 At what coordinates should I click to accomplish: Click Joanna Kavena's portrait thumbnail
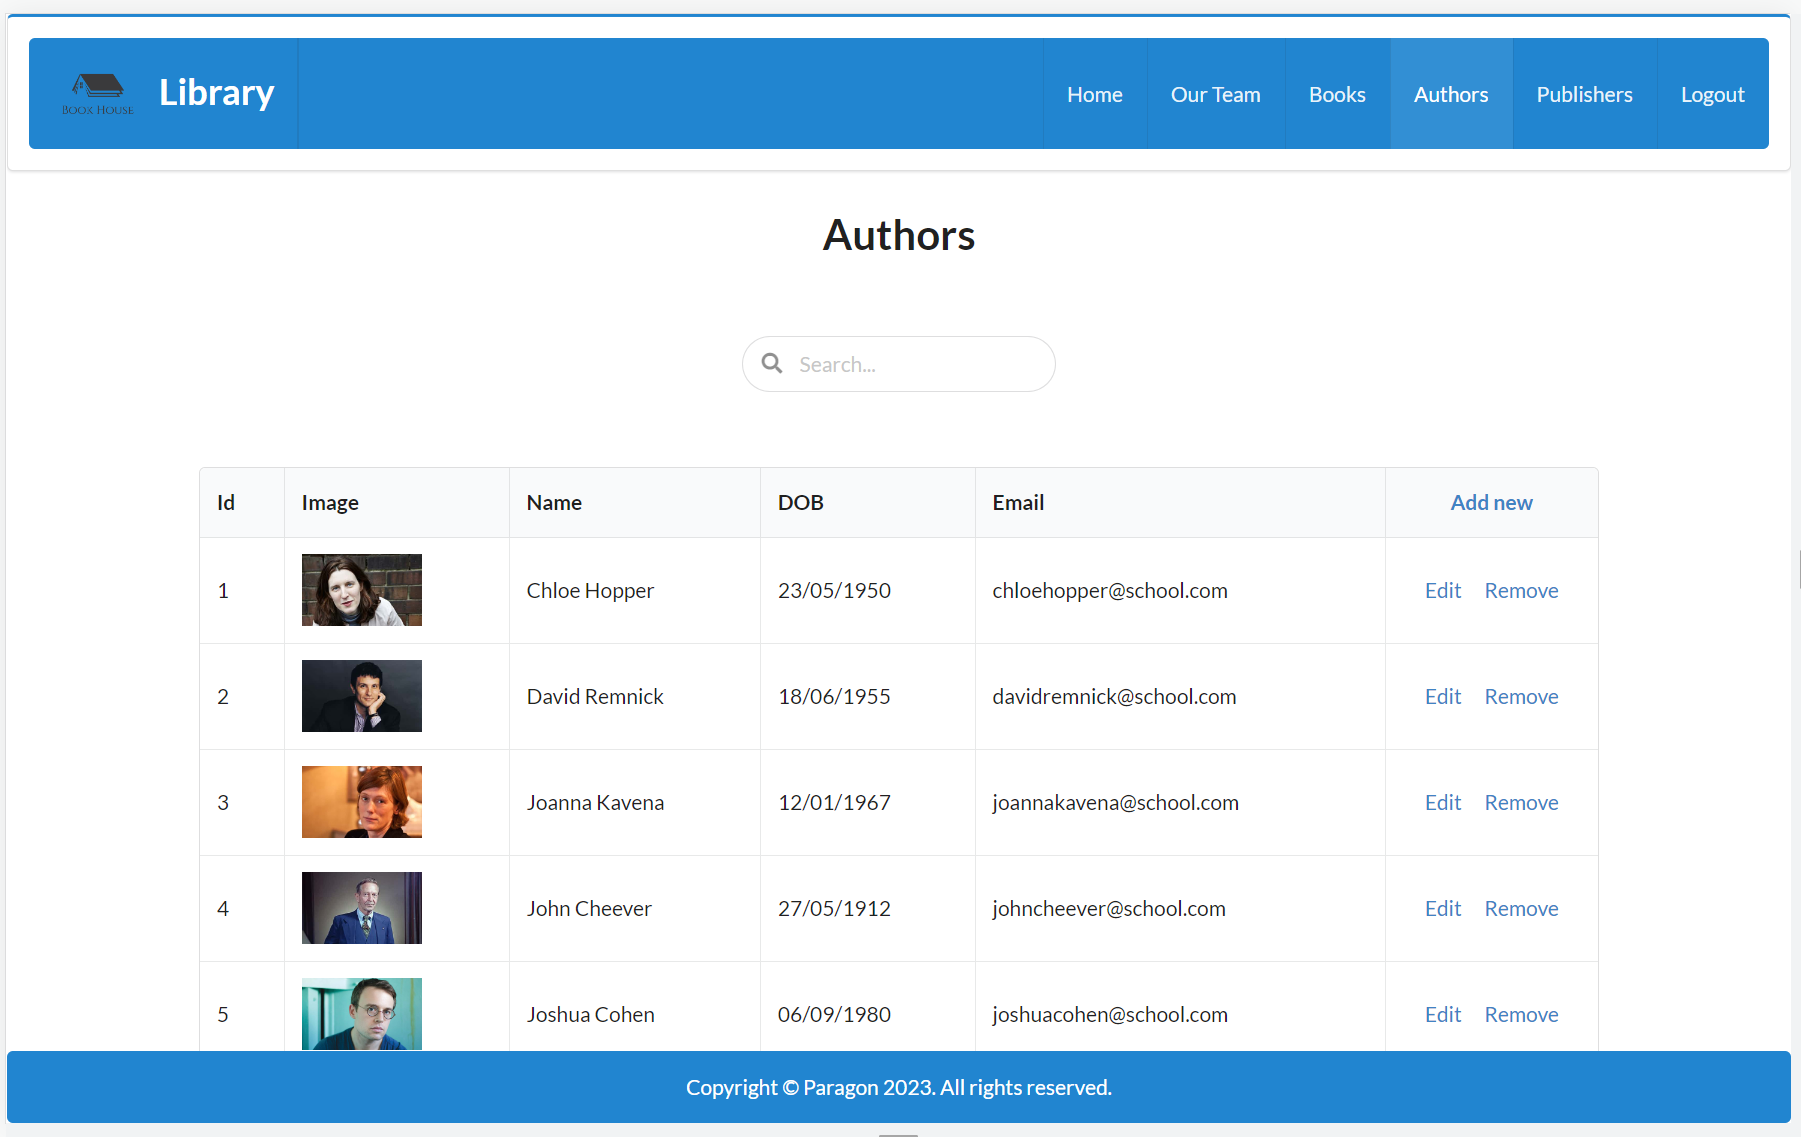(x=361, y=802)
